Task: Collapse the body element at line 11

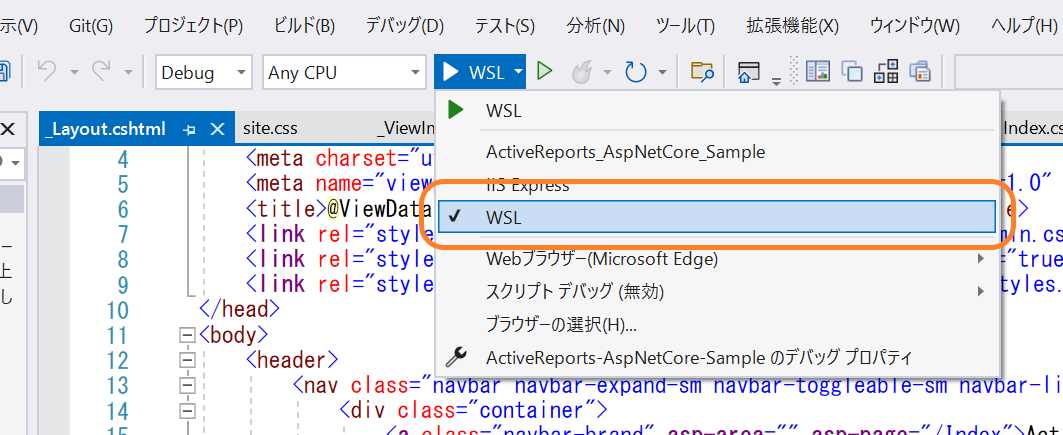Action: [186, 335]
